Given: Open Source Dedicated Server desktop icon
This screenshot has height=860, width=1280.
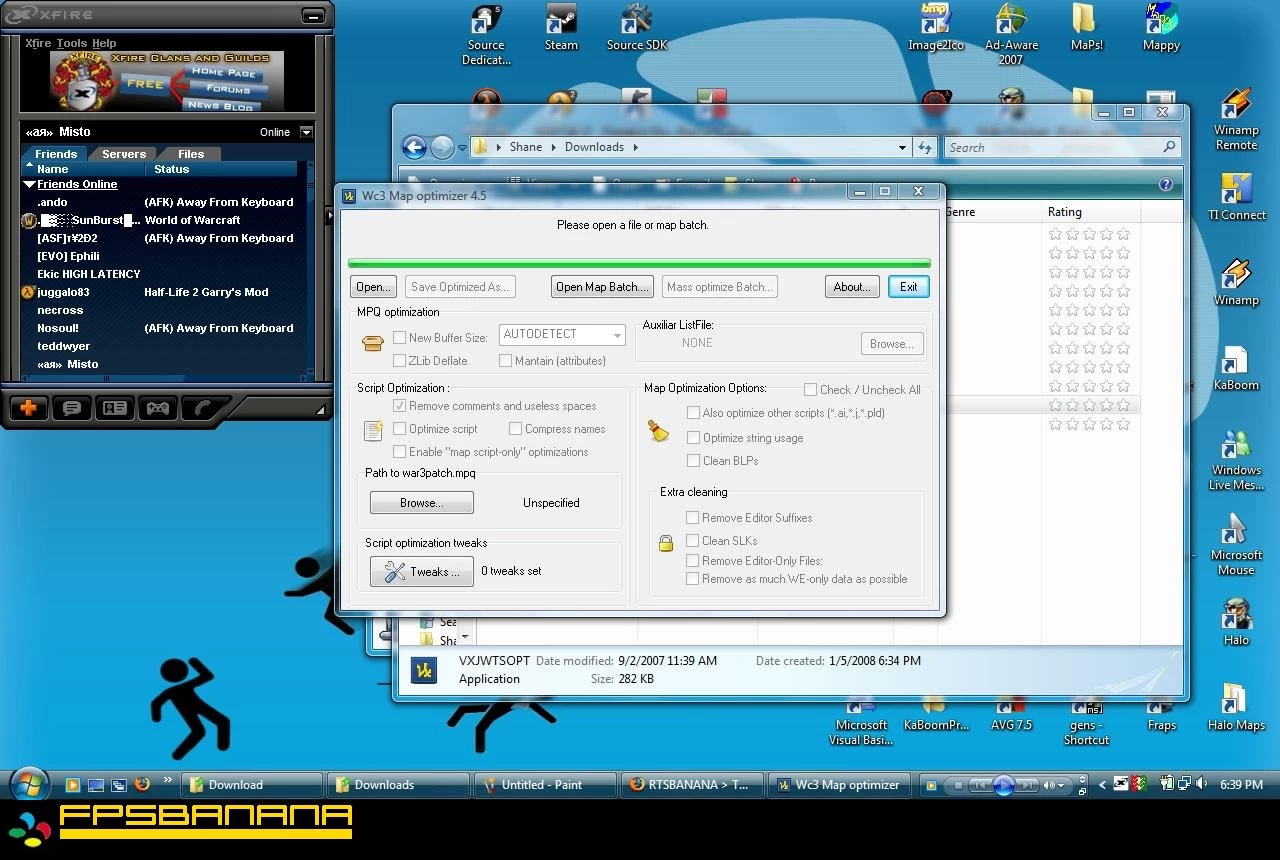Looking at the screenshot, I should click(486, 35).
